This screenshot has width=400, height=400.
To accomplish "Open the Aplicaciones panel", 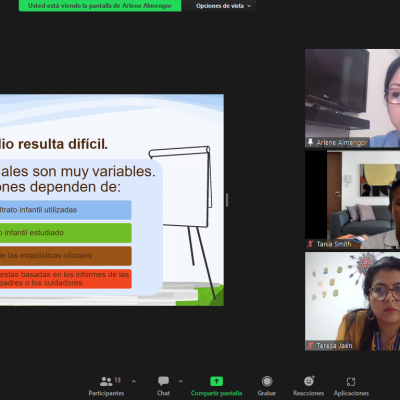I will (351, 386).
